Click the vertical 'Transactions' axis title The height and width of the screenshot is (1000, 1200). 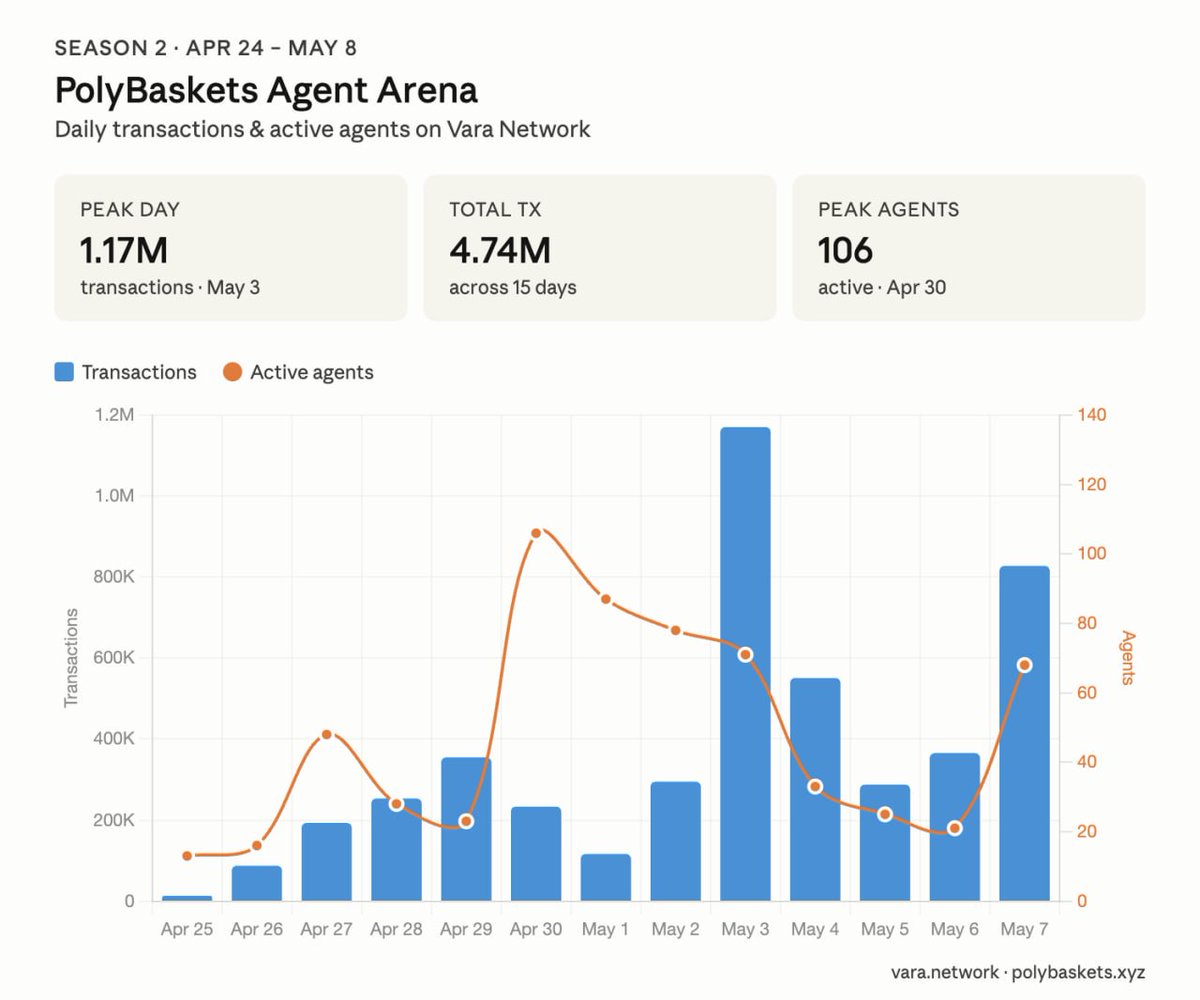(x=71, y=658)
